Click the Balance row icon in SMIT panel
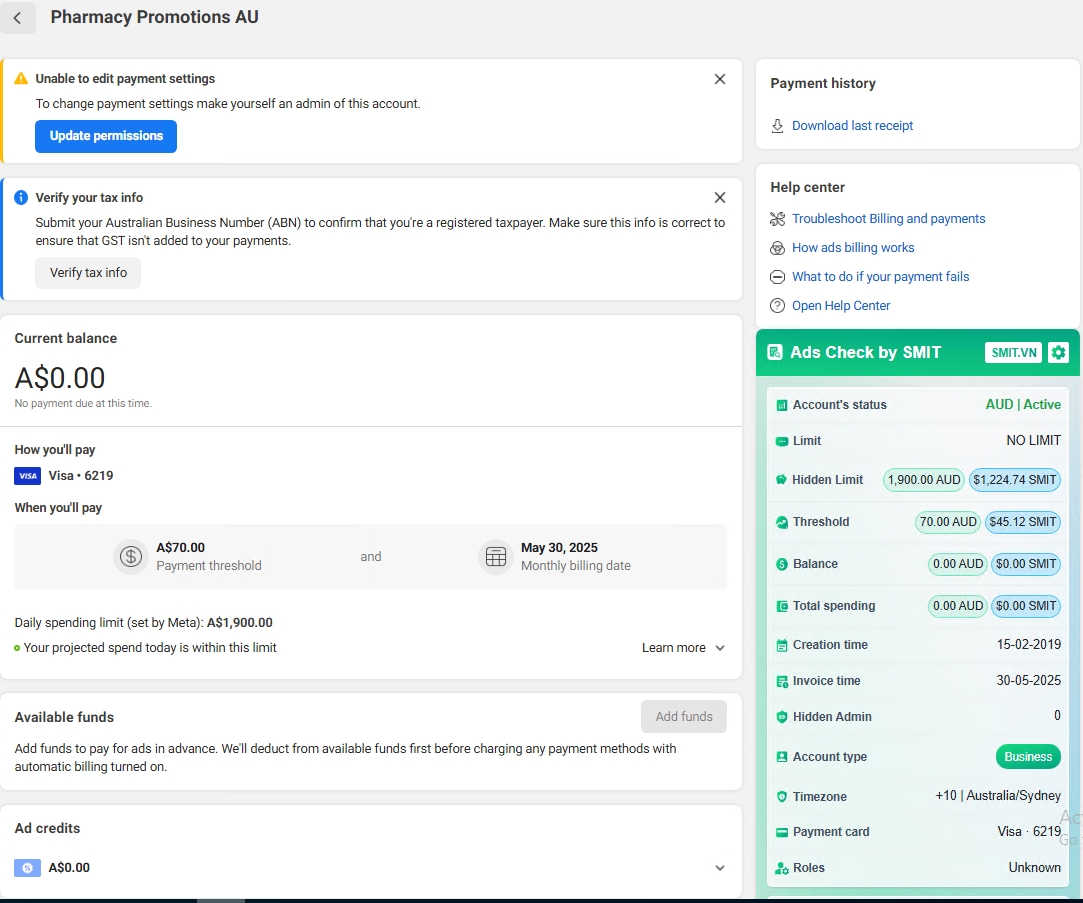The width and height of the screenshot is (1083, 903). (782, 564)
